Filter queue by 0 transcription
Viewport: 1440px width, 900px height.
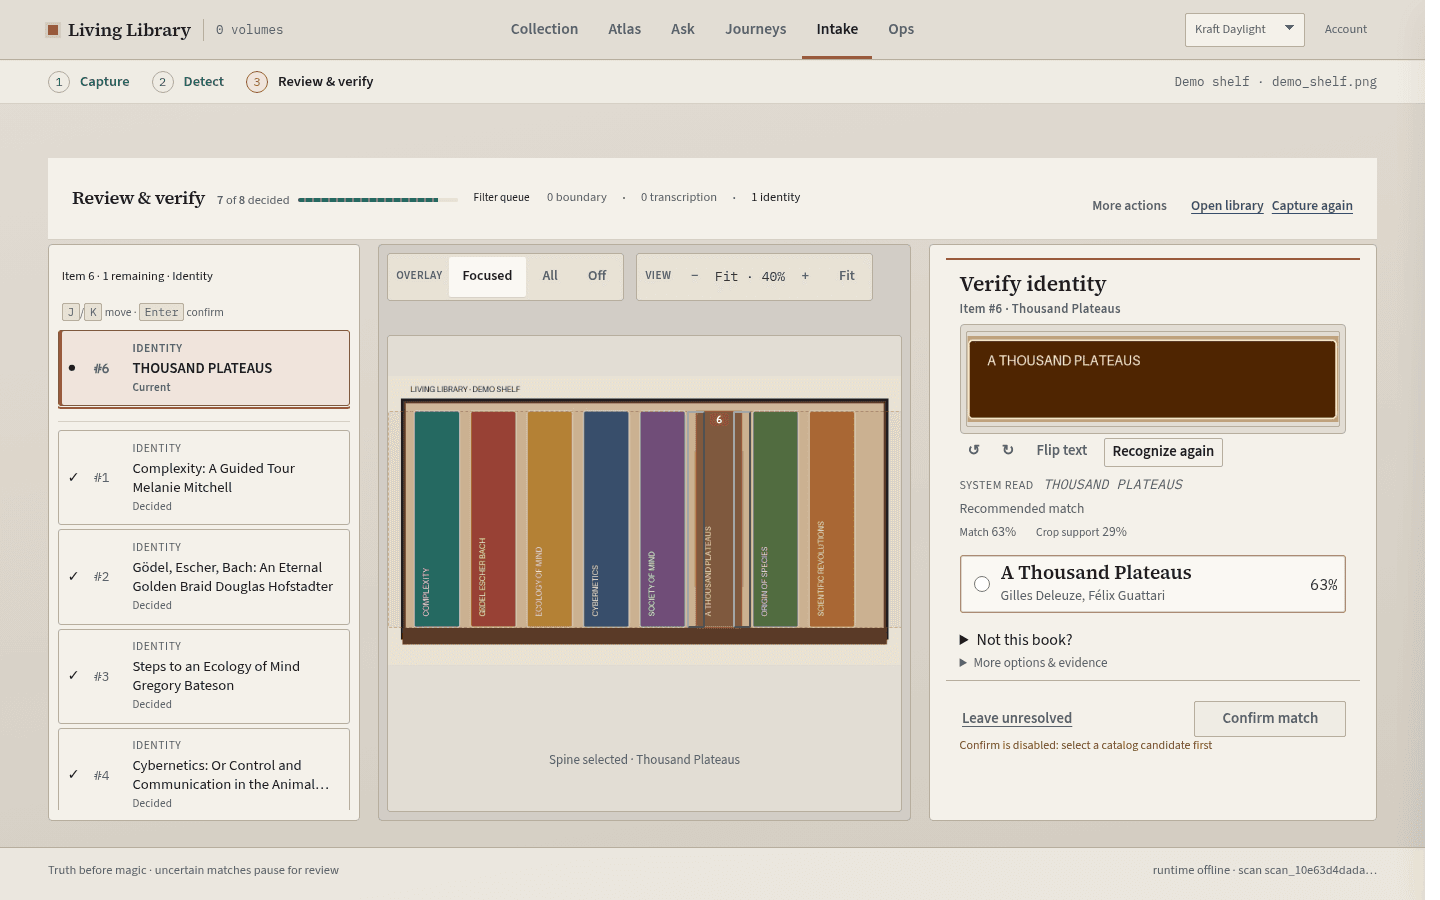pyautogui.click(x=679, y=198)
